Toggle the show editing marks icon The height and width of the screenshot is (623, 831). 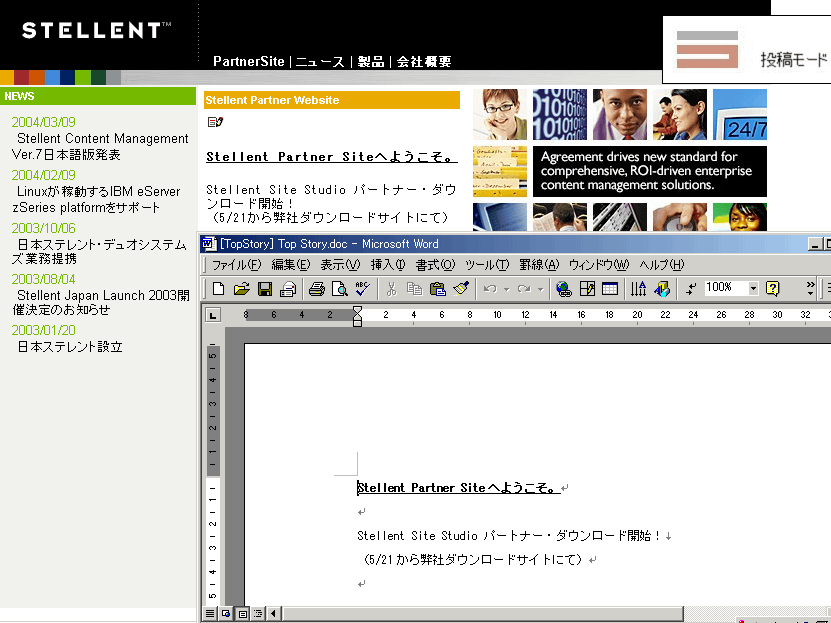tap(691, 289)
